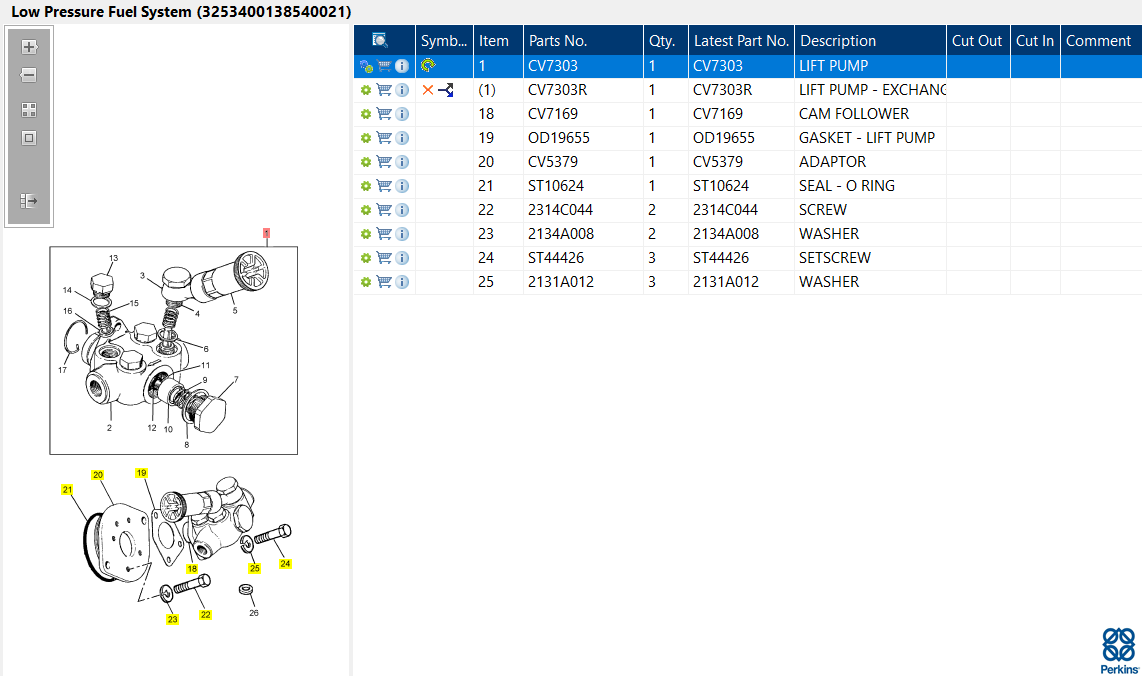
Task: Select callout 23 on the diagram
Action: tap(172, 619)
